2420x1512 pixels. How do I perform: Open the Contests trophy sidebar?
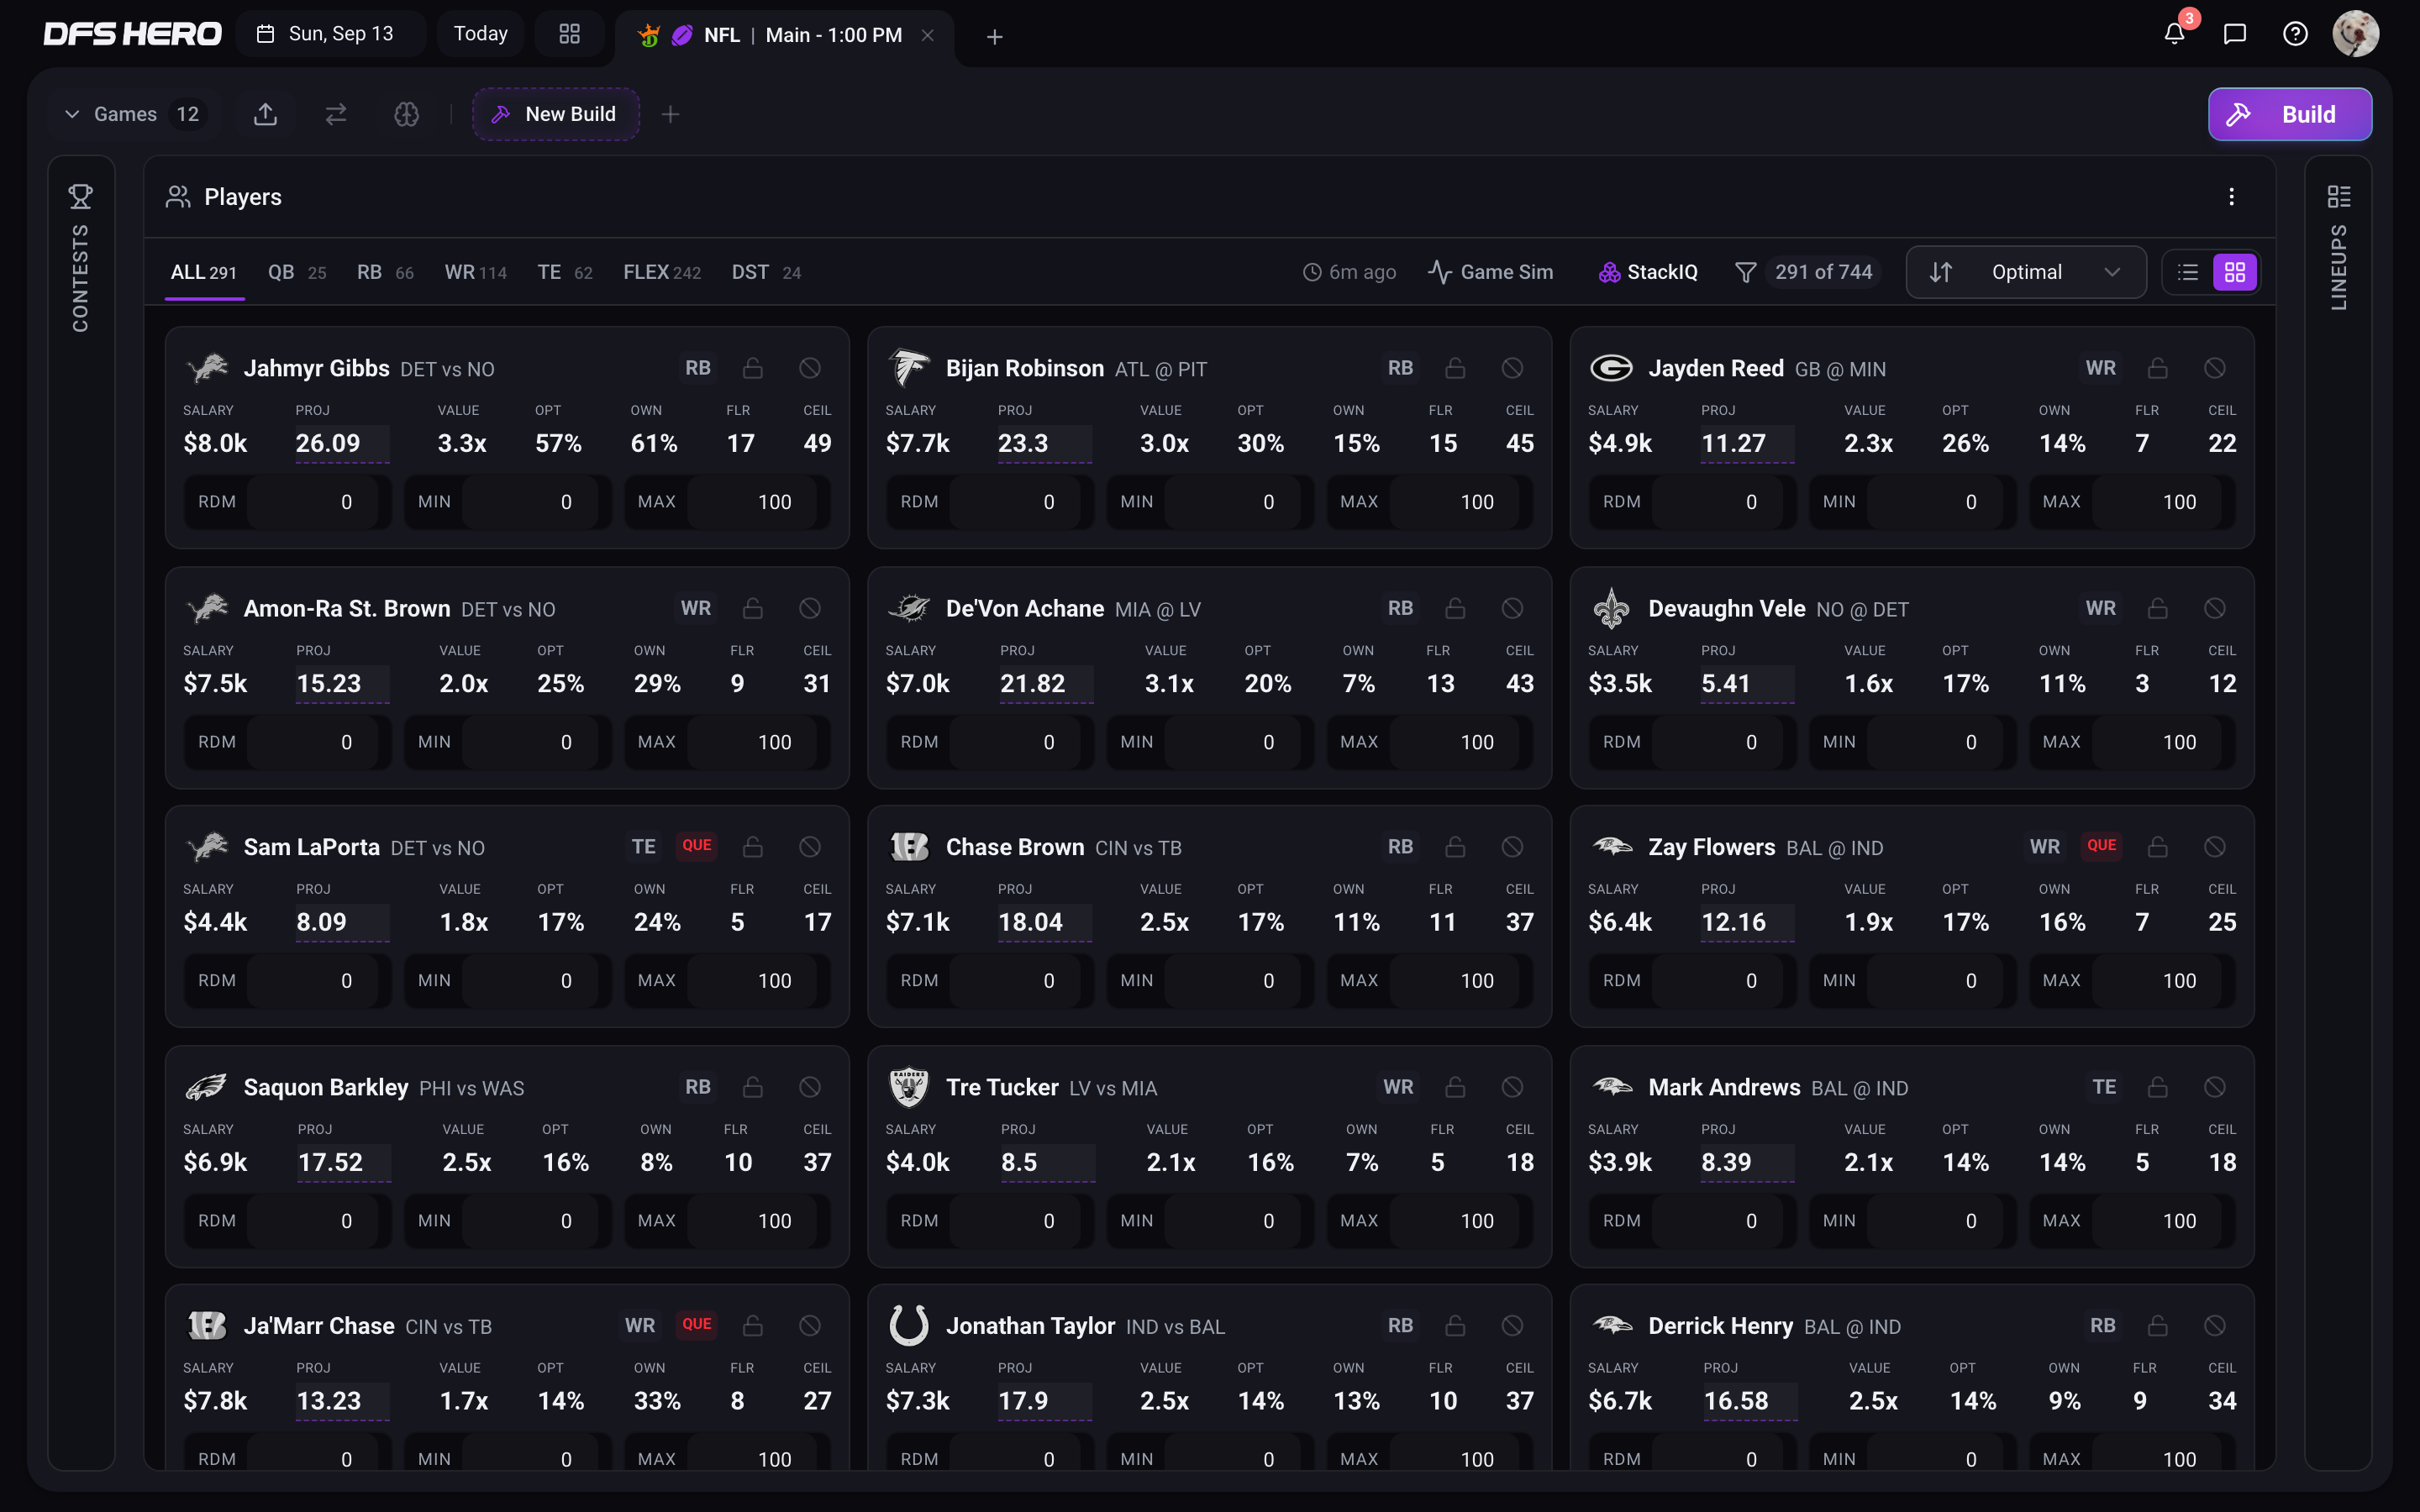[81, 196]
